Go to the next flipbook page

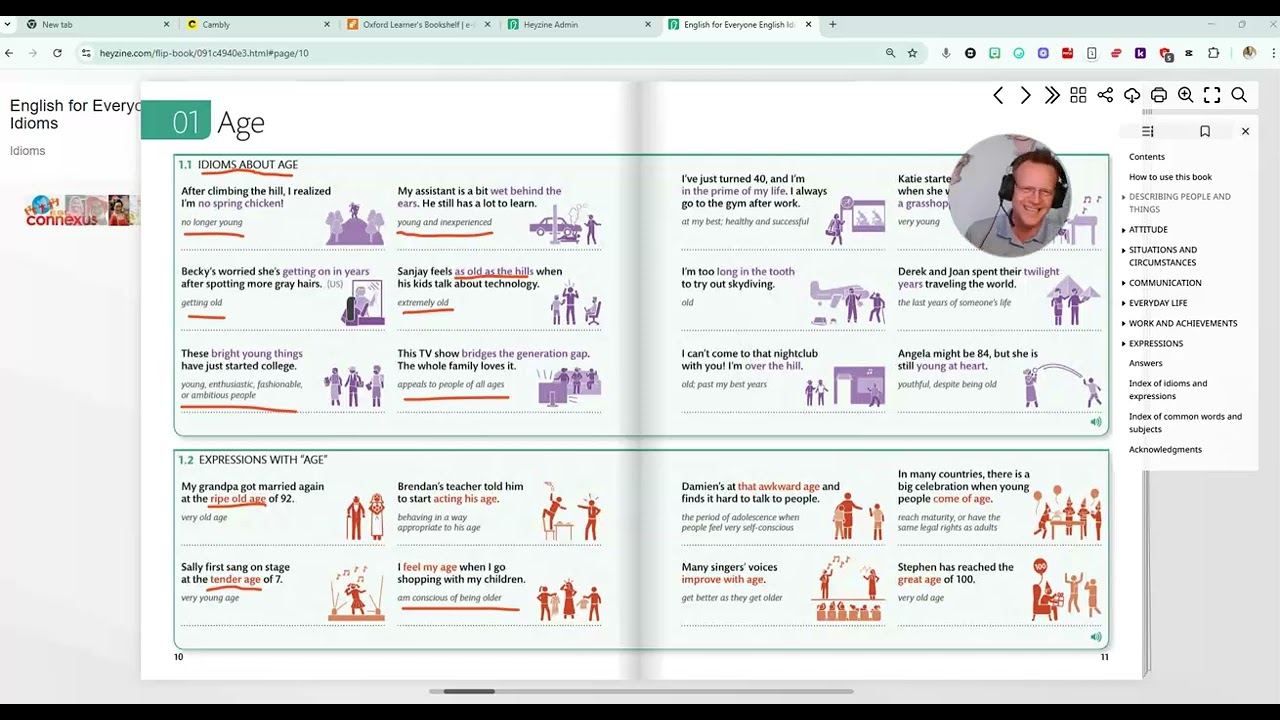click(1025, 95)
